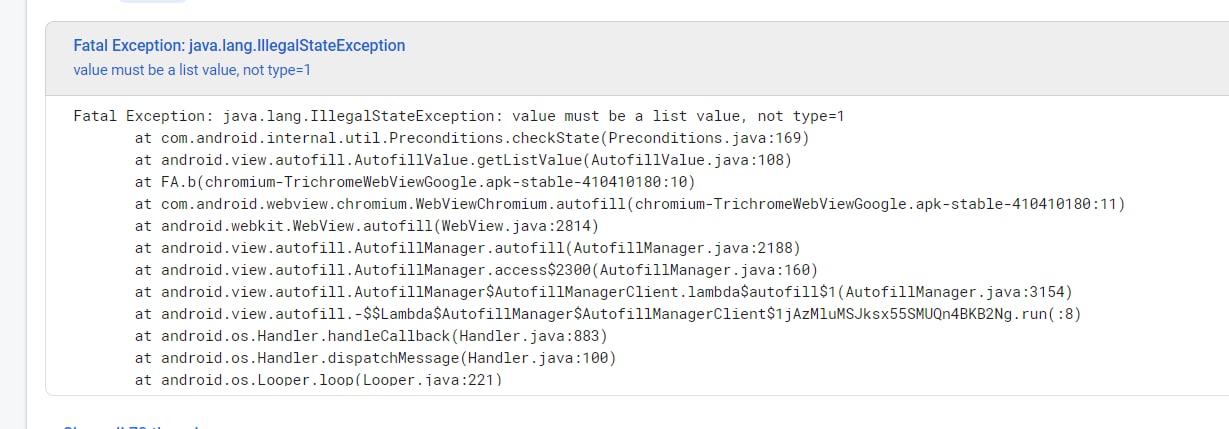This screenshot has width=1229, height=429.
Task: Click the Looper.loop stack frame line
Action: click(x=318, y=380)
